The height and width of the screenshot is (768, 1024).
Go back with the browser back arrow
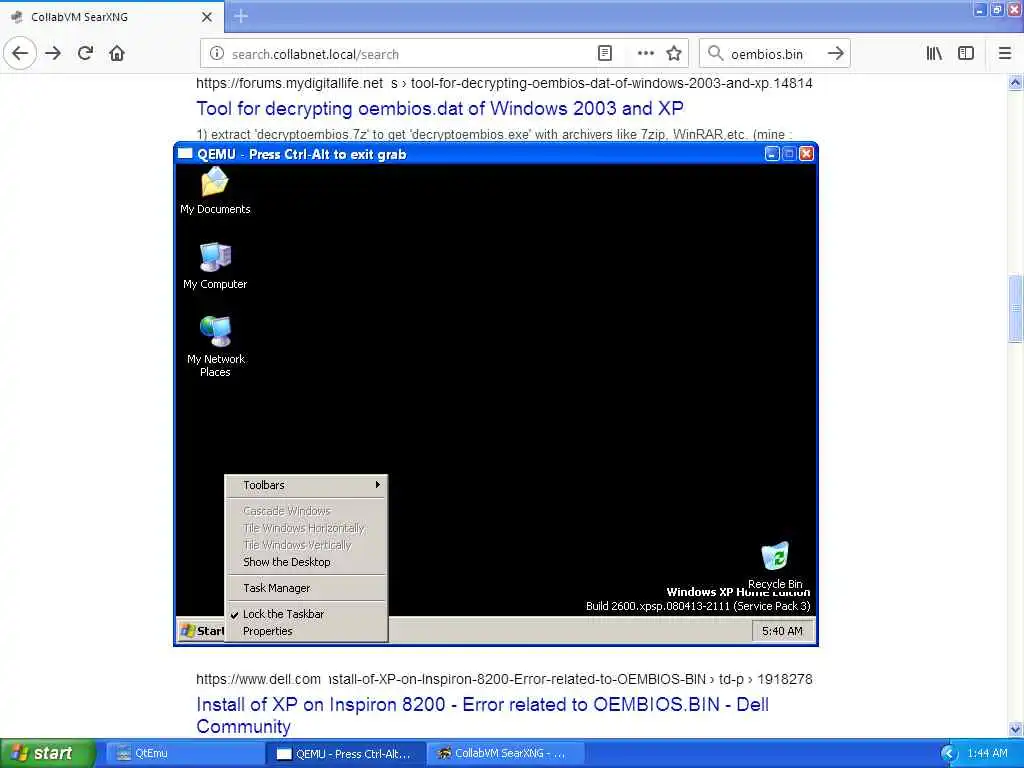click(x=20, y=54)
